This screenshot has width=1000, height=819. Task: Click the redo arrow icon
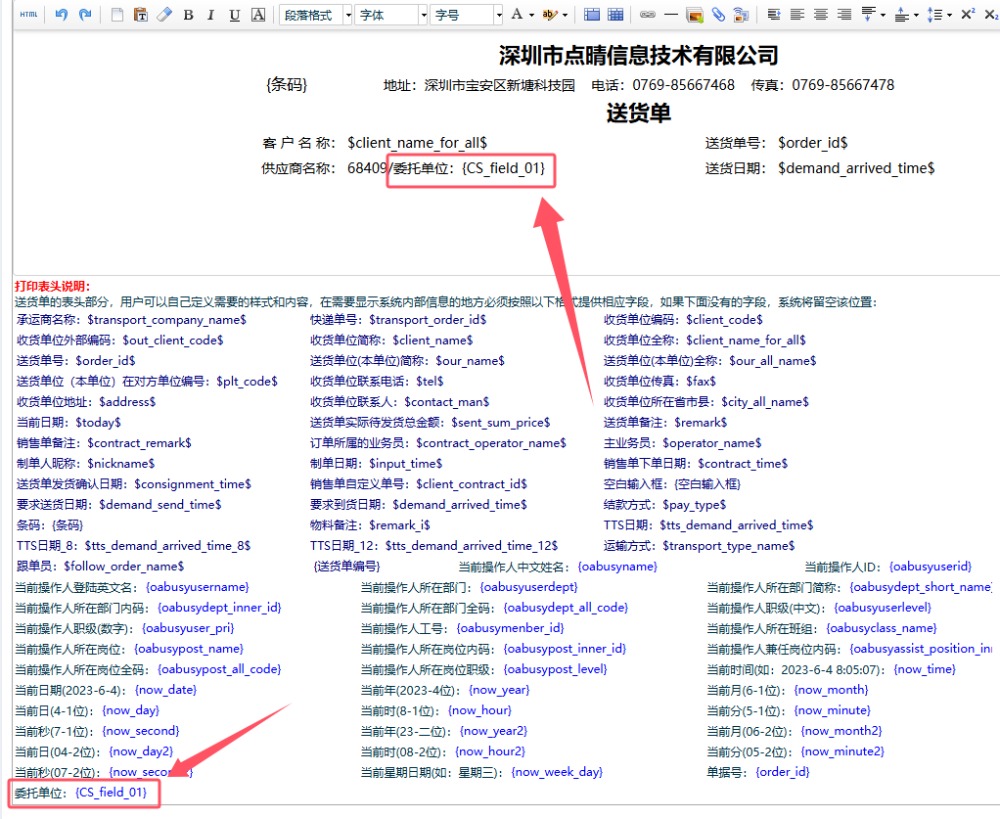[85, 15]
